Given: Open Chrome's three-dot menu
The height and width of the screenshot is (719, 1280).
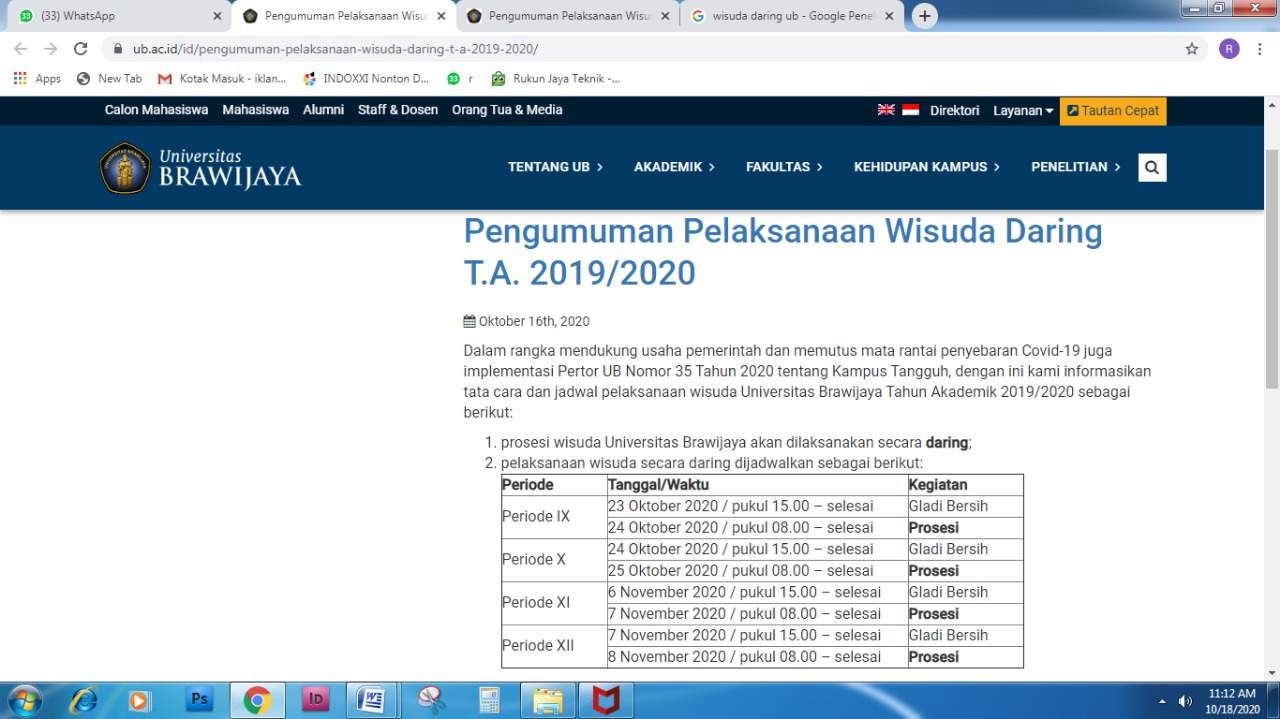Looking at the screenshot, I should tap(1258, 47).
